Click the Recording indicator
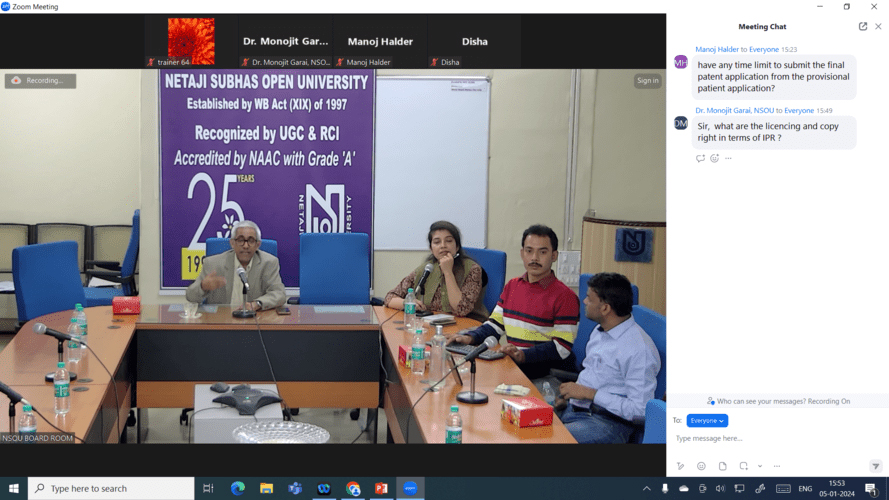 click(40, 80)
